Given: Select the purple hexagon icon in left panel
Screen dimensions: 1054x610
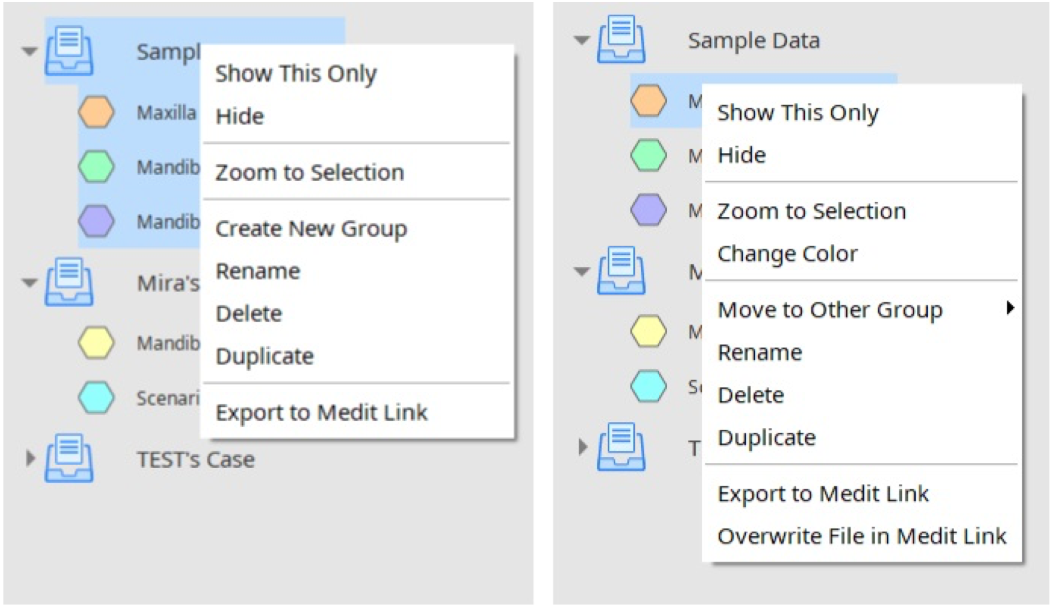Looking at the screenshot, I should (96, 221).
